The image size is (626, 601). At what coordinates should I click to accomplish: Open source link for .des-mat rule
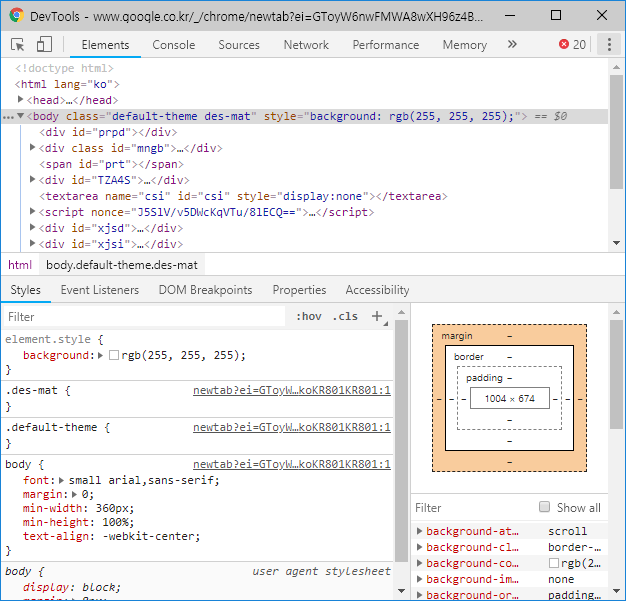coord(292,390)
